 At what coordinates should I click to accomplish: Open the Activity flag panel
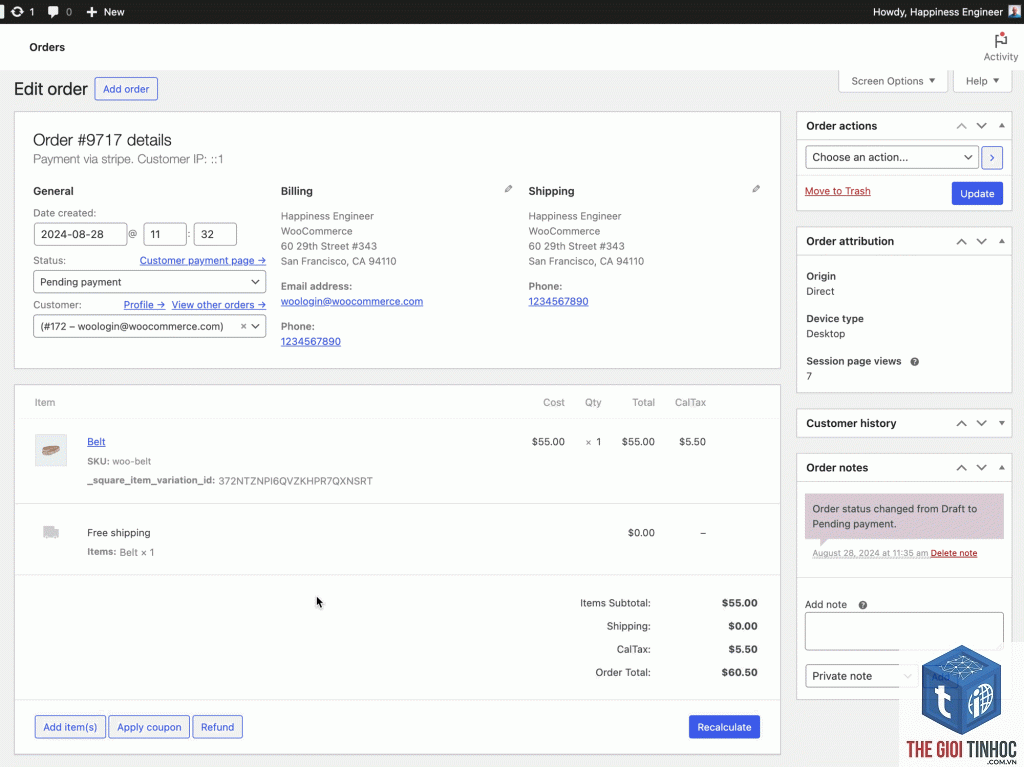point(1000,47)
